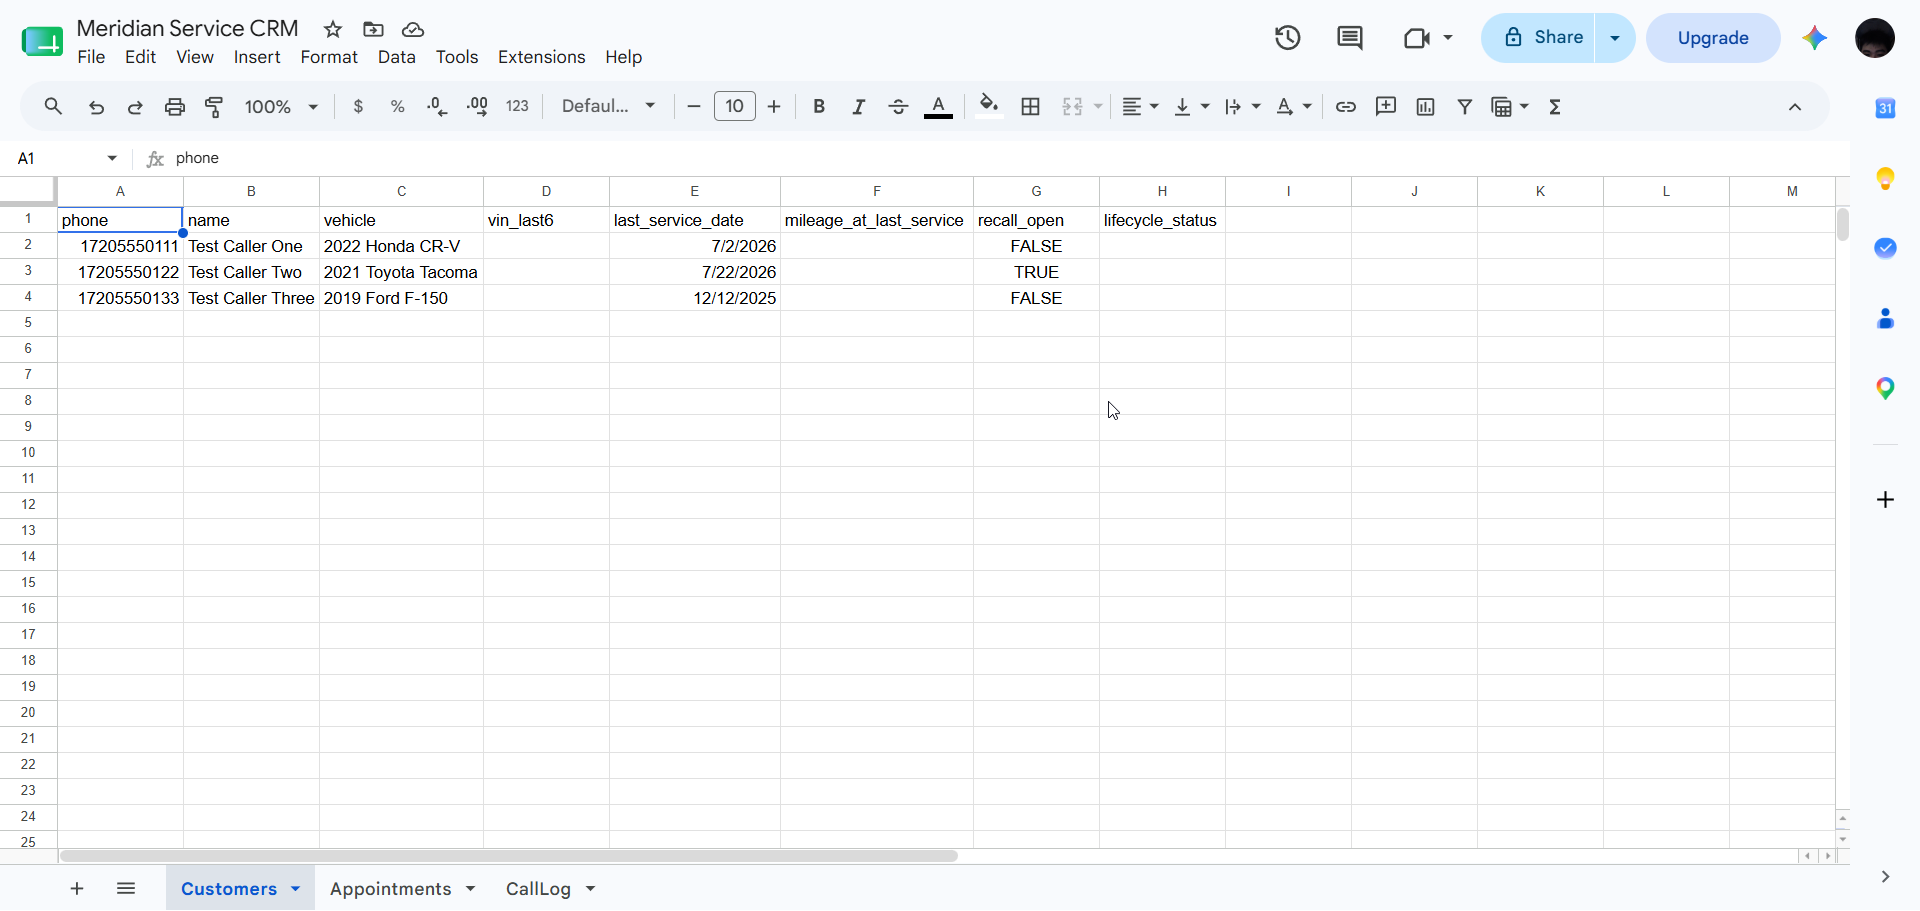Toggle strikethrough formatting
The height and width of the screenshot is (911, 1920).
[898, 106]
